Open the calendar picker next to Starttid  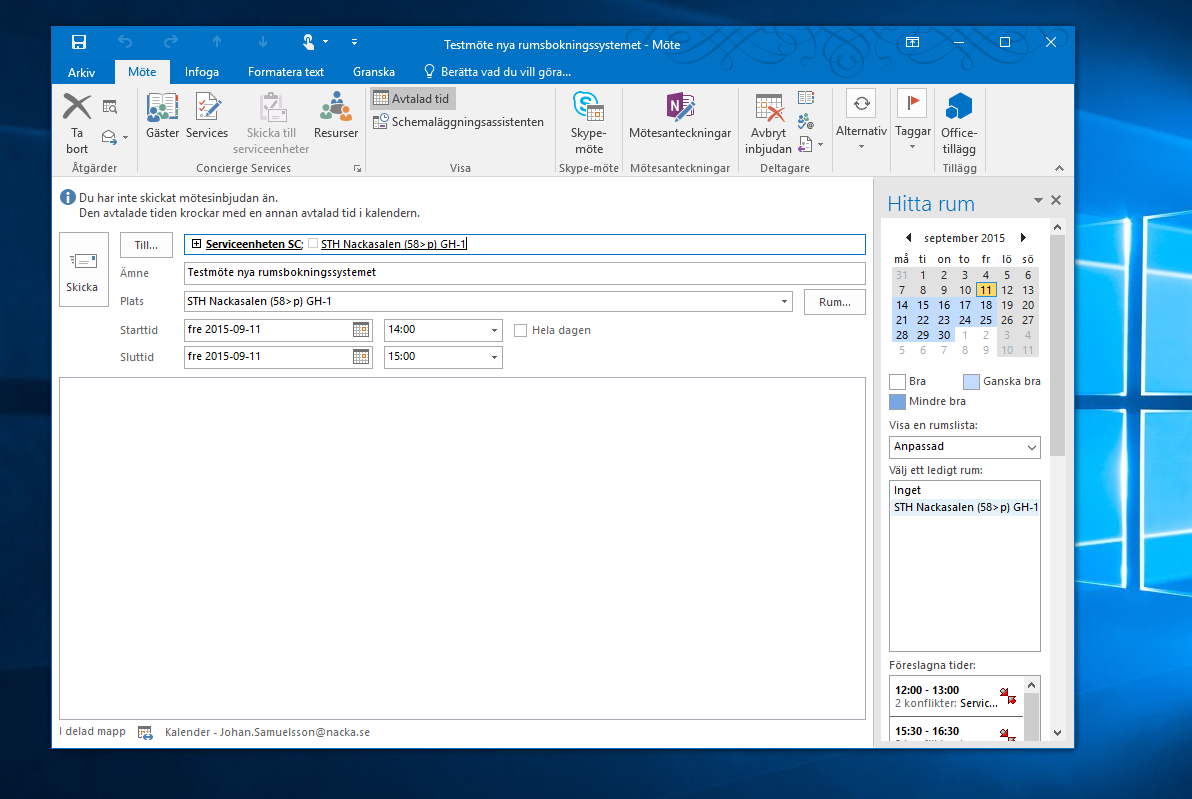[x=361, y=330]
